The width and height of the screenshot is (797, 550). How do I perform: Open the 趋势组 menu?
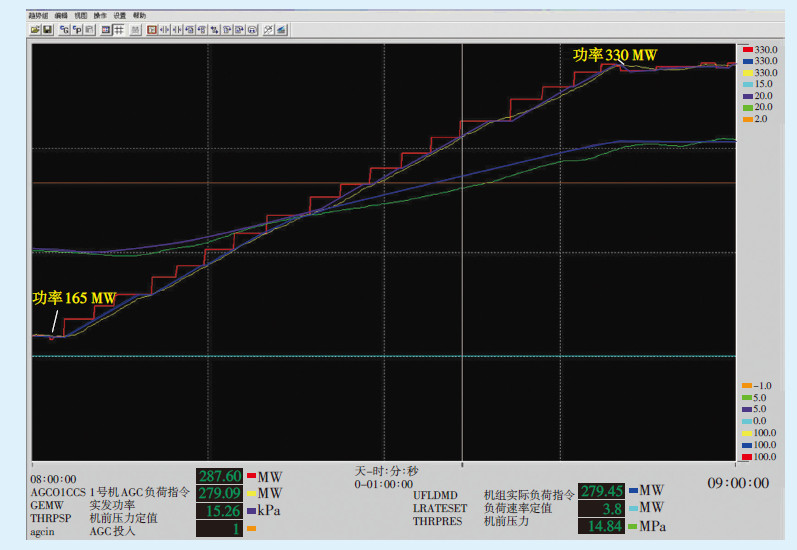click(38, 16)
